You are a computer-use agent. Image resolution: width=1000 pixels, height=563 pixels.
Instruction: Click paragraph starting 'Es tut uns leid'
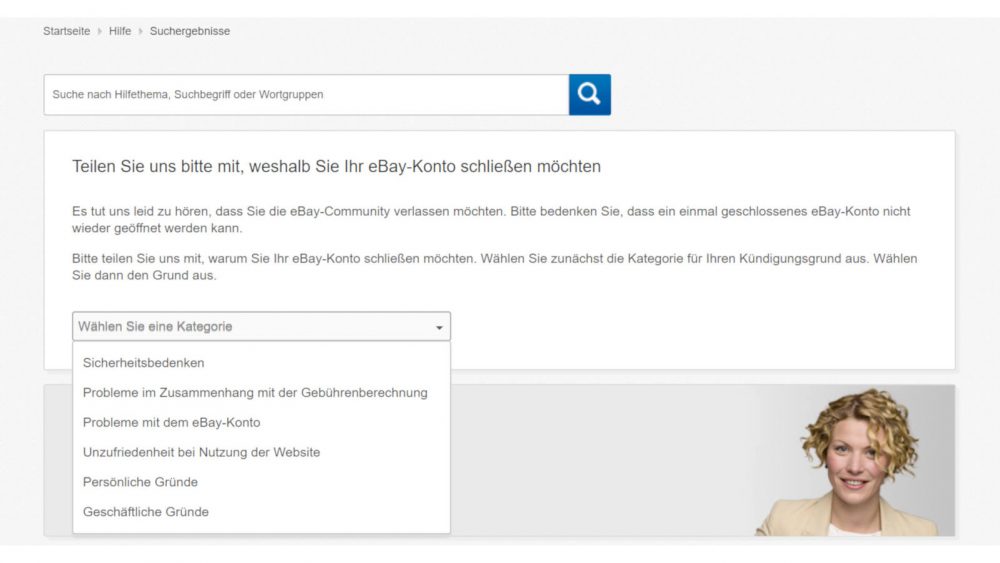point(491,219)
